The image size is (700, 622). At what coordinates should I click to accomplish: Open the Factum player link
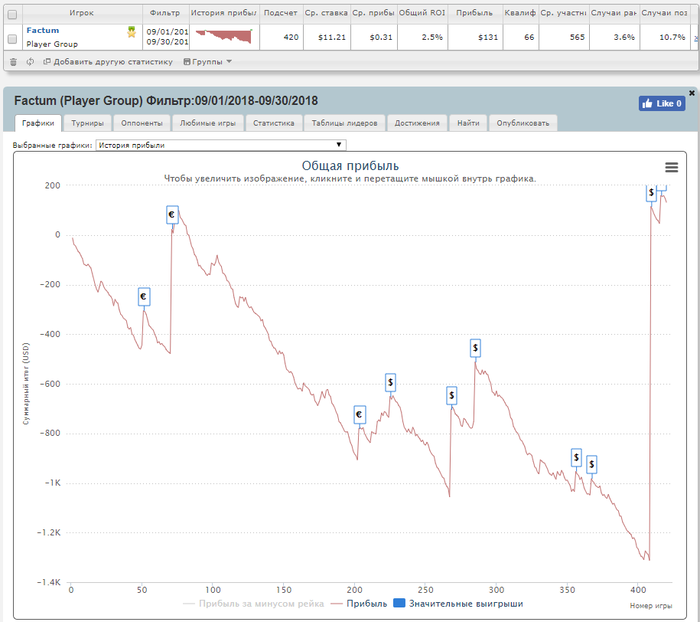[42, 31]
